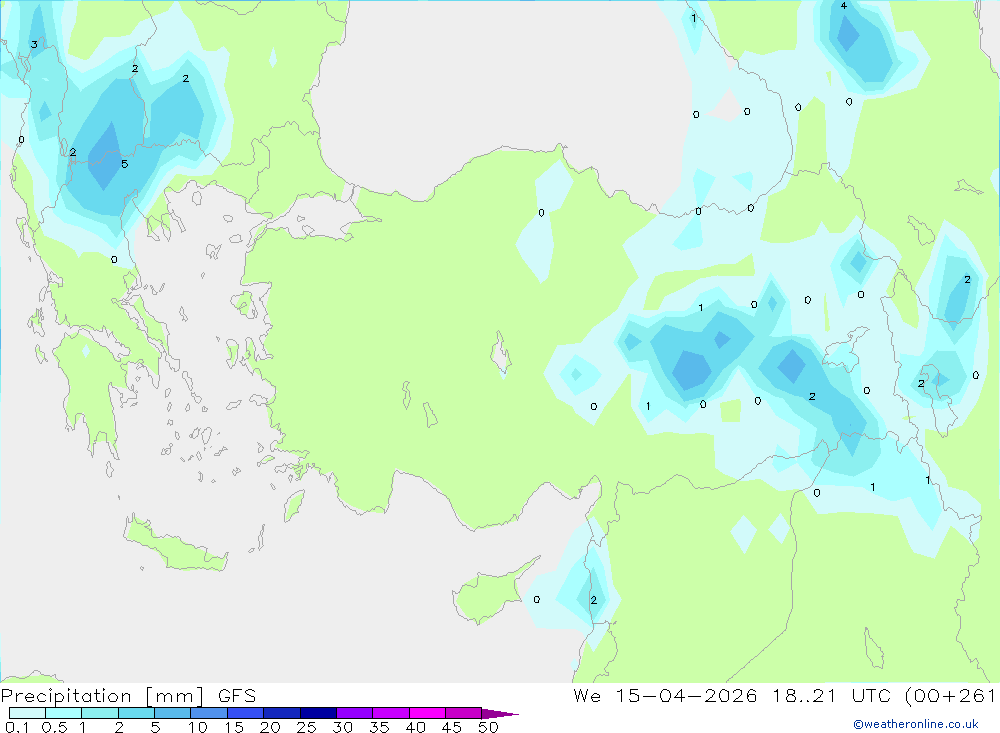Select the 2–5 mm legend color swatch
This screenshot has width=1000, height=733.
click(x=136, y=713)
